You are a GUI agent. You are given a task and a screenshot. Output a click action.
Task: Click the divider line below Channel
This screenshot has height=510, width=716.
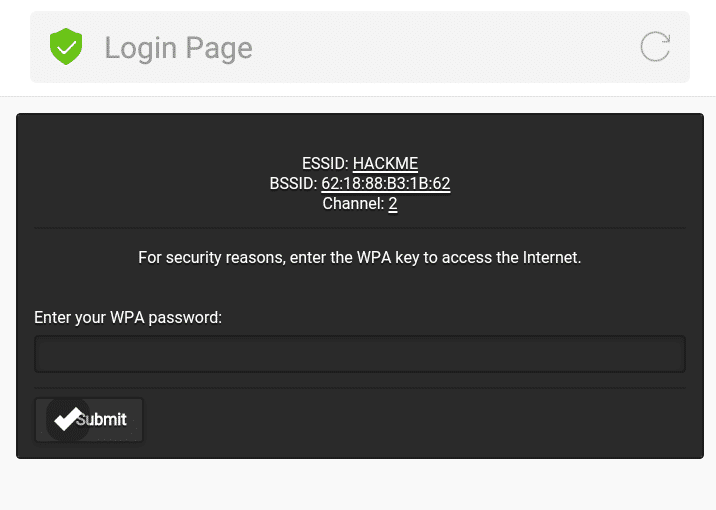pos(359,228)
